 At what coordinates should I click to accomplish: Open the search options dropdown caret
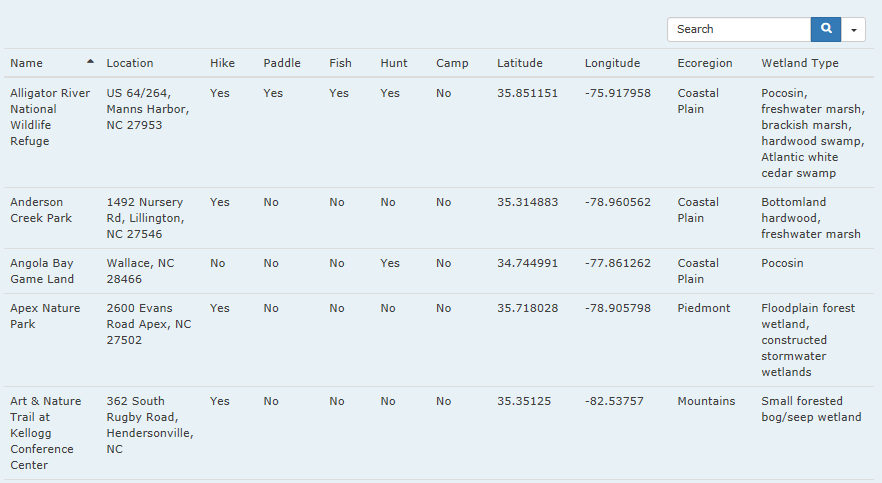tap(853, 29)
